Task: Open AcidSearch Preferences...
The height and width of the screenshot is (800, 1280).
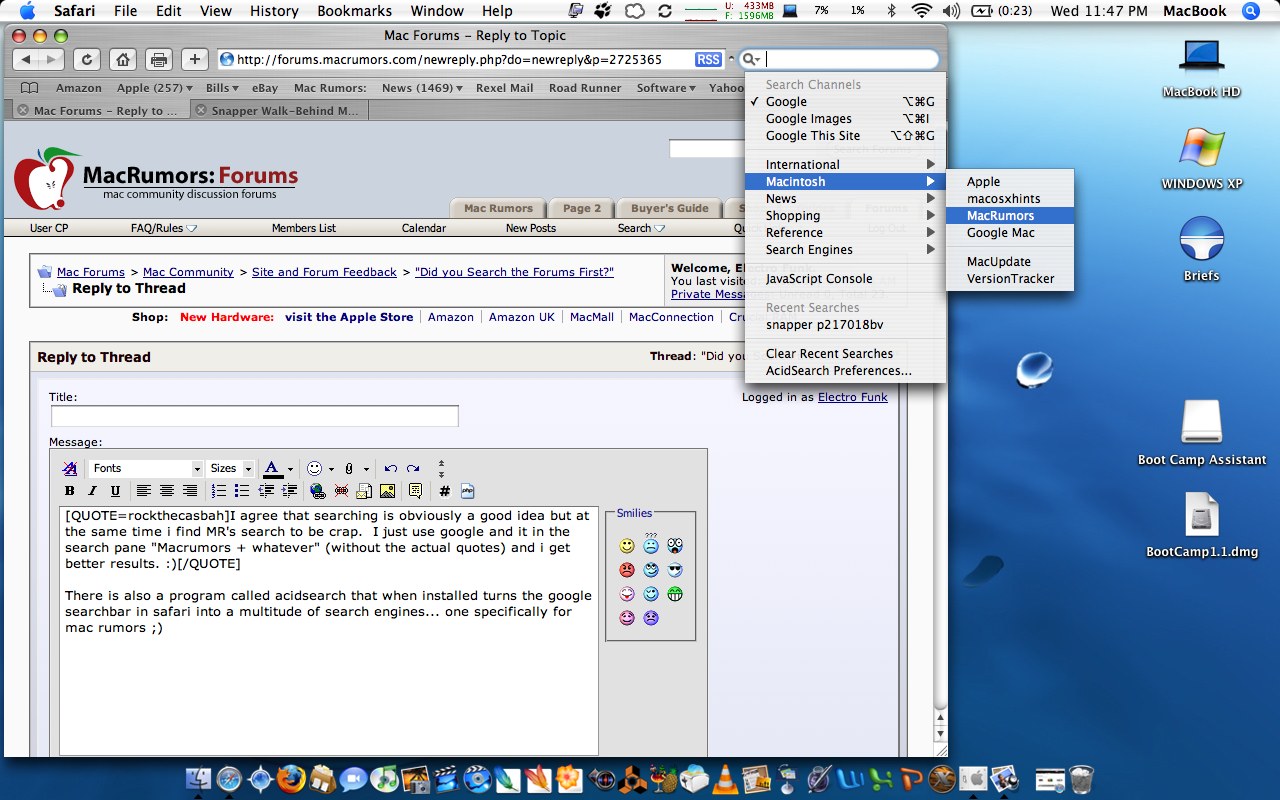Action: click(x=845, y=371)
